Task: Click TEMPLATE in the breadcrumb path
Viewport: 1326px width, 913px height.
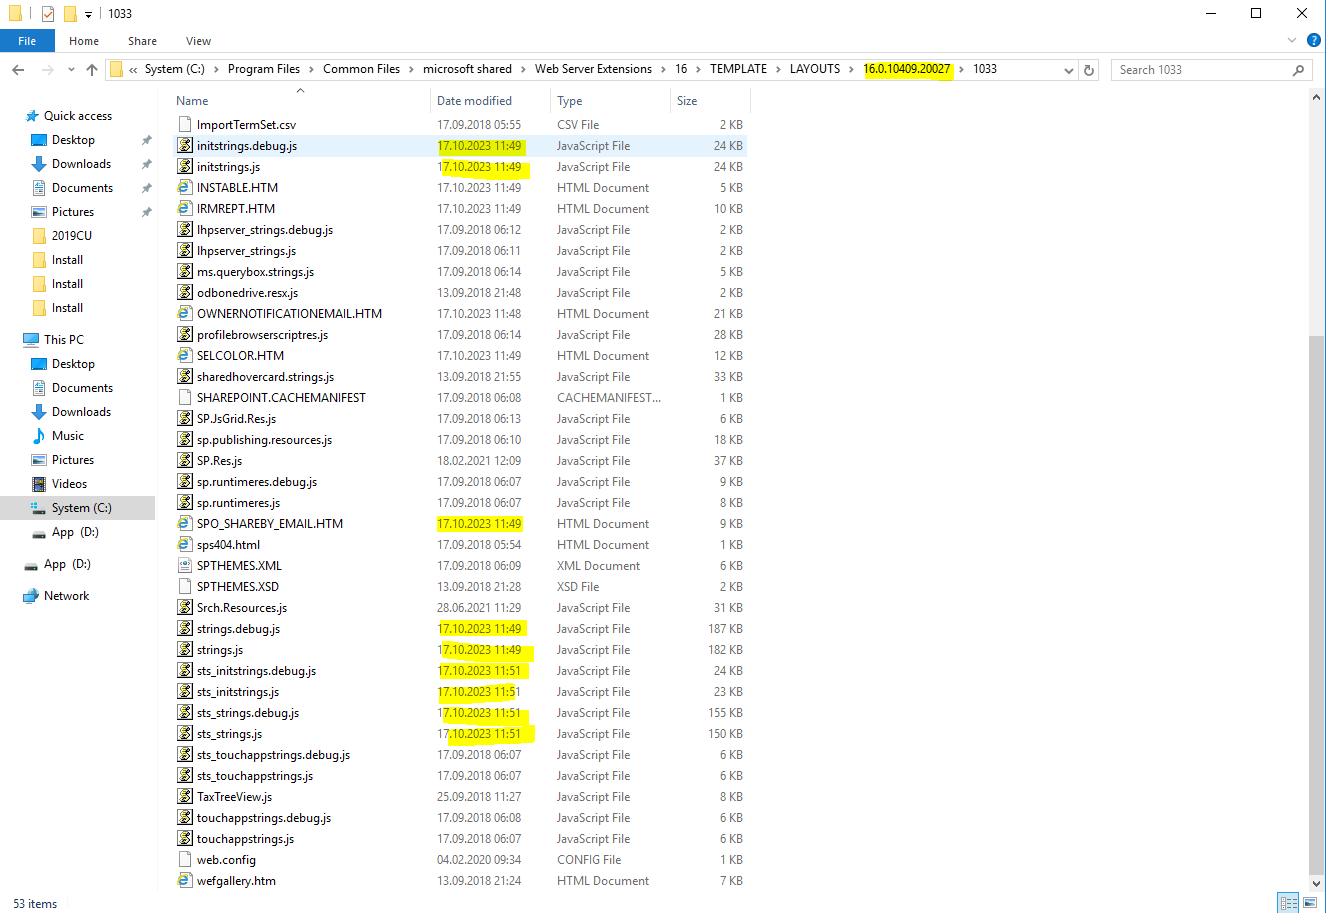Action: click(738, 69)
